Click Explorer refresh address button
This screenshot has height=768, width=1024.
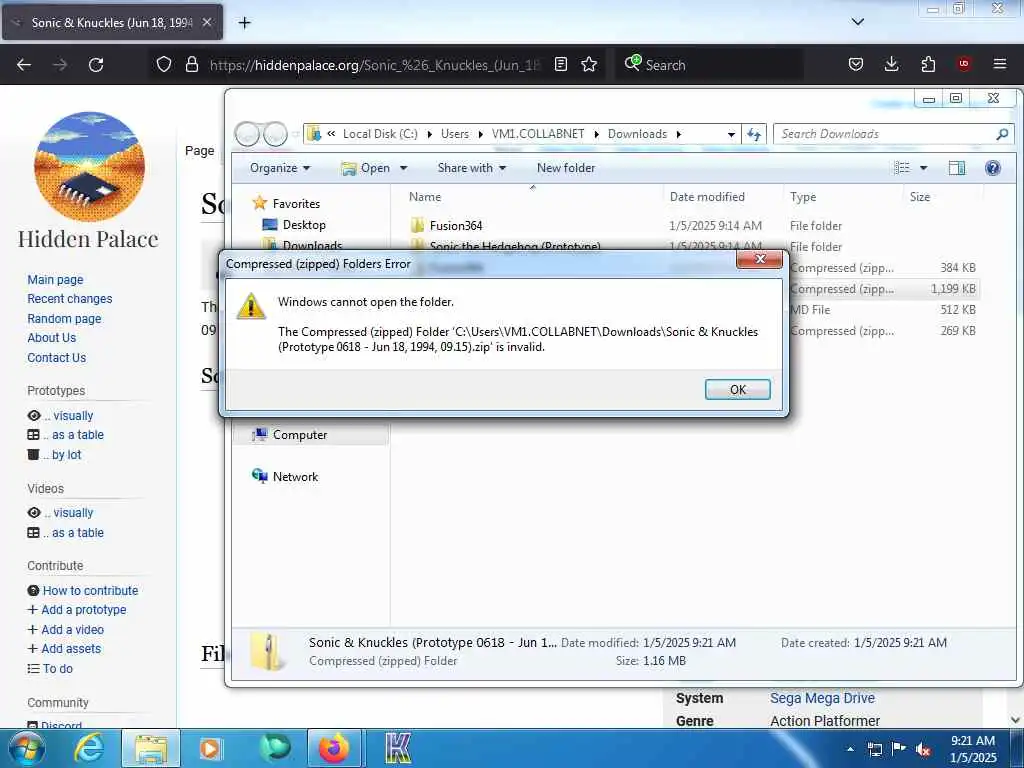(754, 134)
